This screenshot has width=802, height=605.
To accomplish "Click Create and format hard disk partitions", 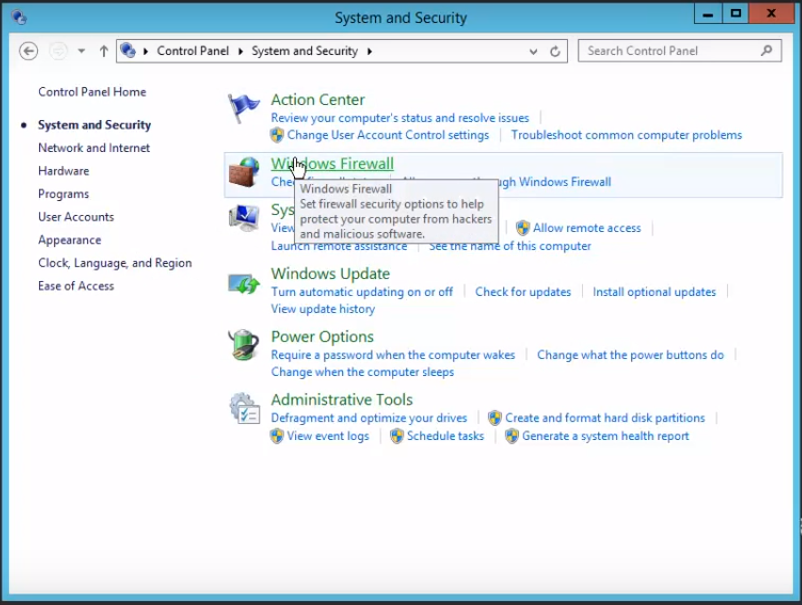I will coord(605,418).
